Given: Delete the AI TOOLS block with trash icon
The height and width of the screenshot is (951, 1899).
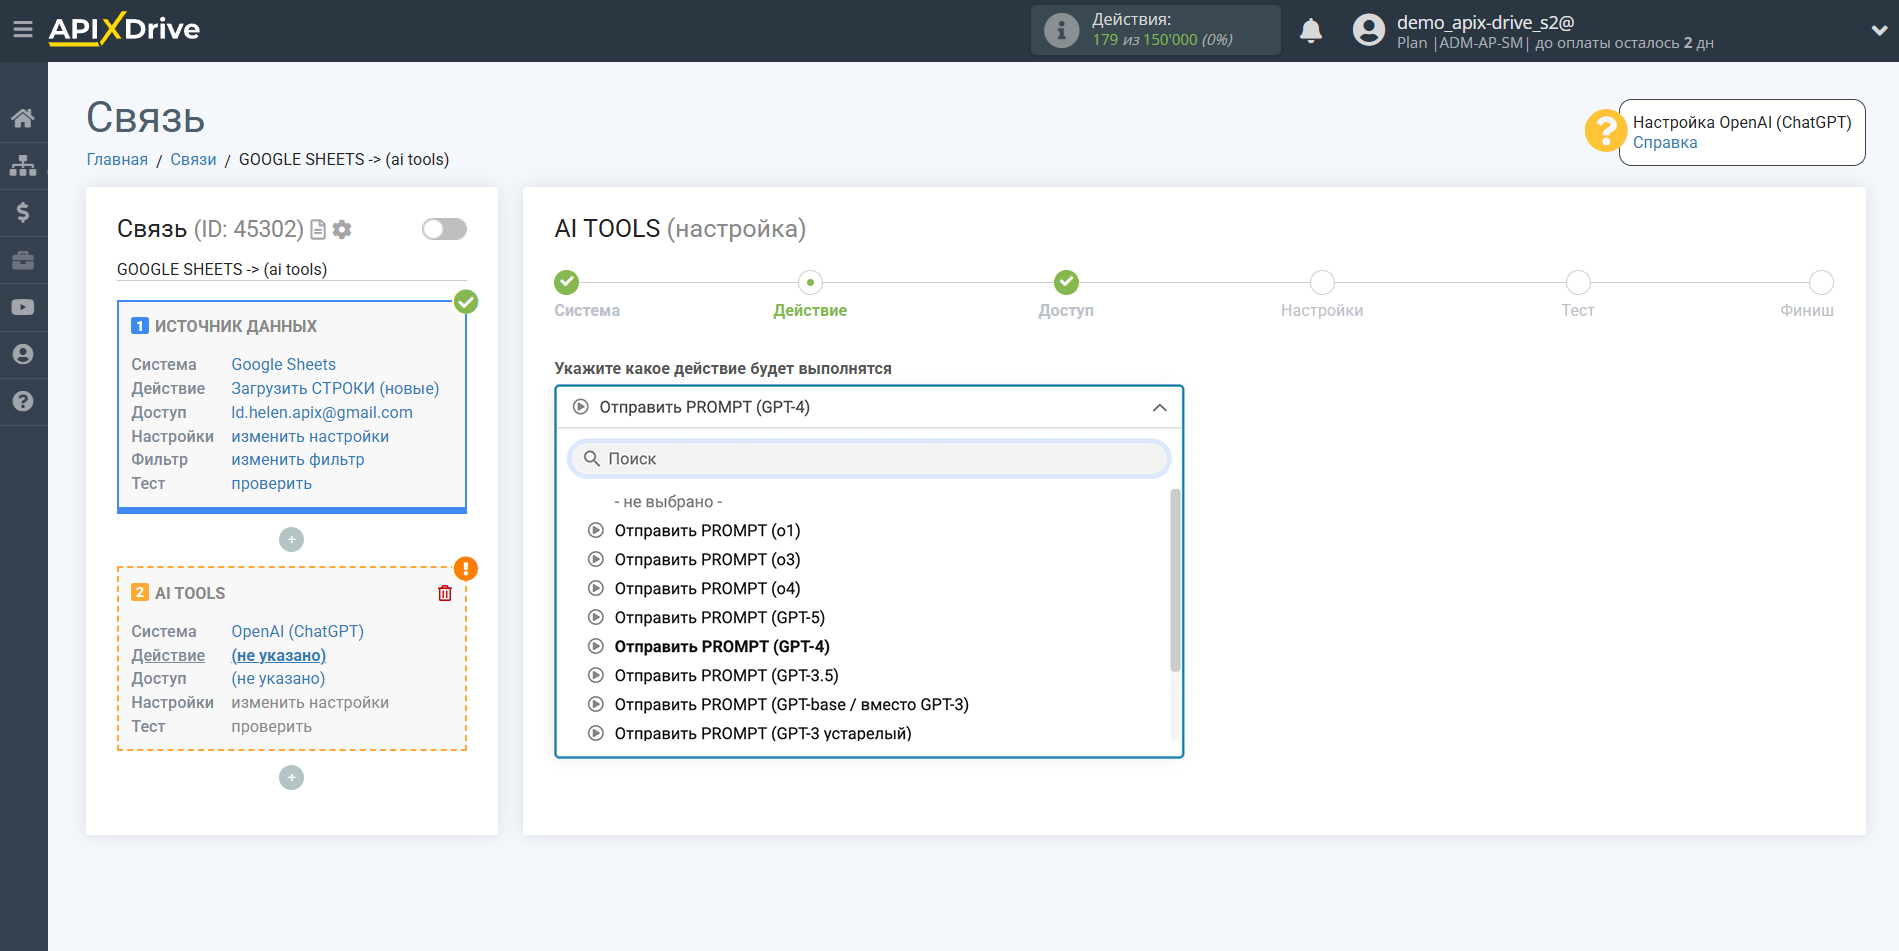Looking at the screenshot, I should pos(445,593).
